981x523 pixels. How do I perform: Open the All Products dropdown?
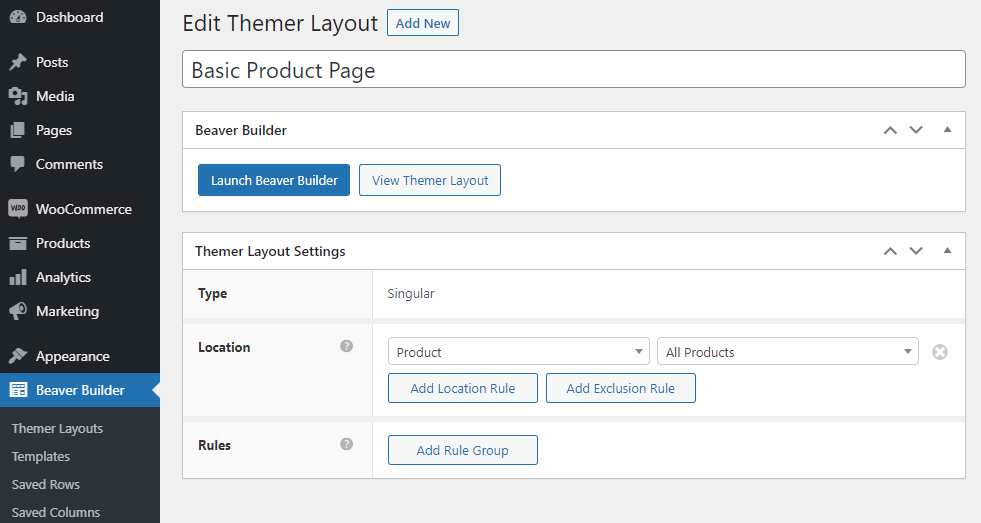click(x=788, y=352)
